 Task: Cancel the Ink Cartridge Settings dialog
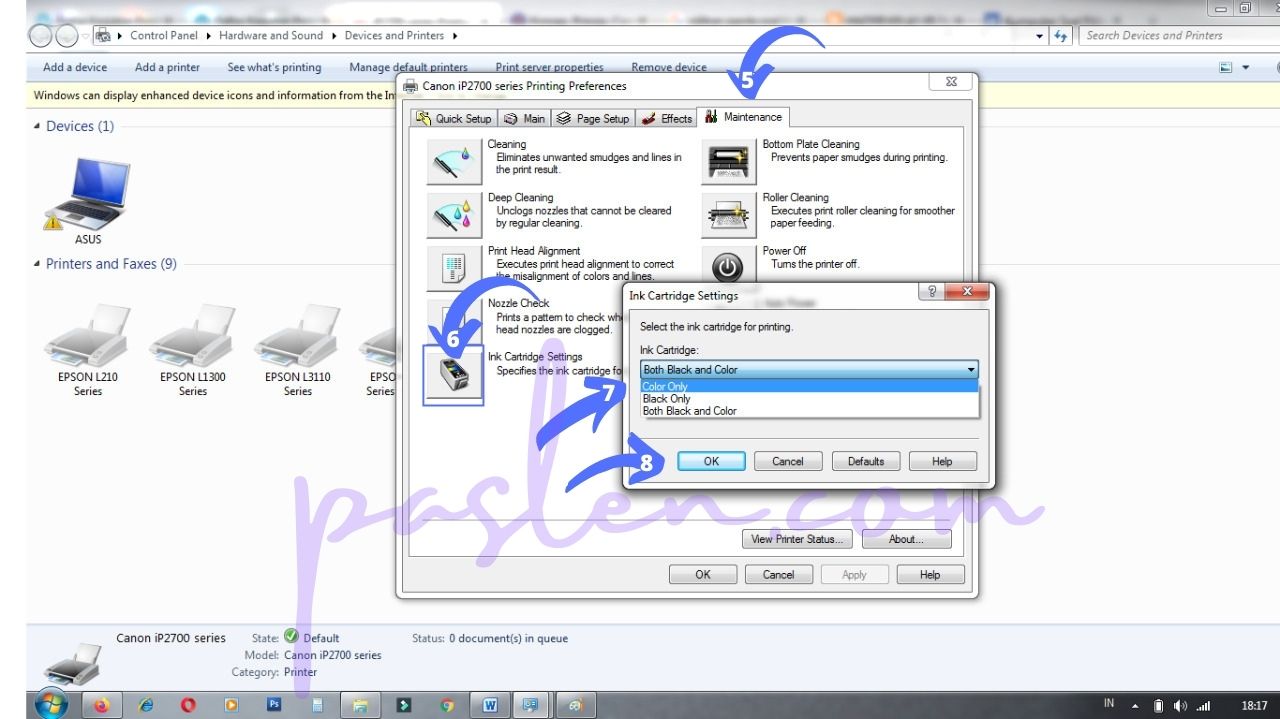click(788, 462)
